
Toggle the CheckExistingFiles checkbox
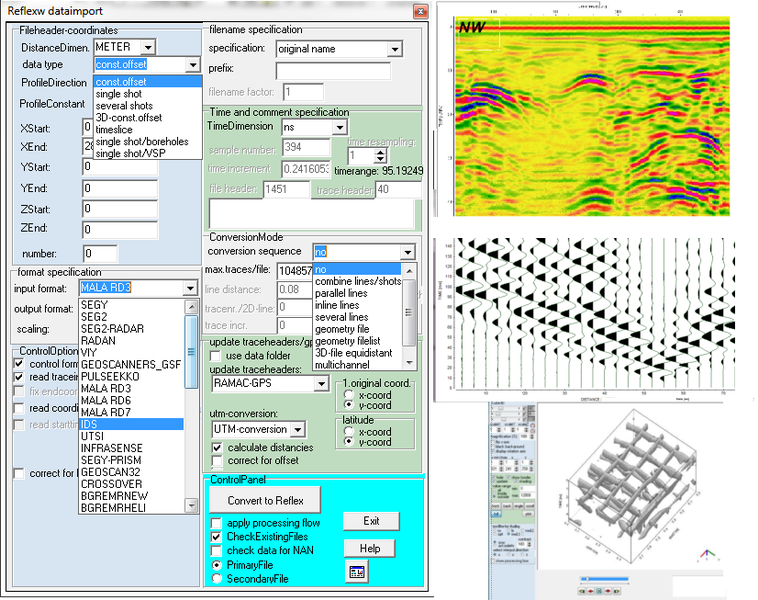217,537
